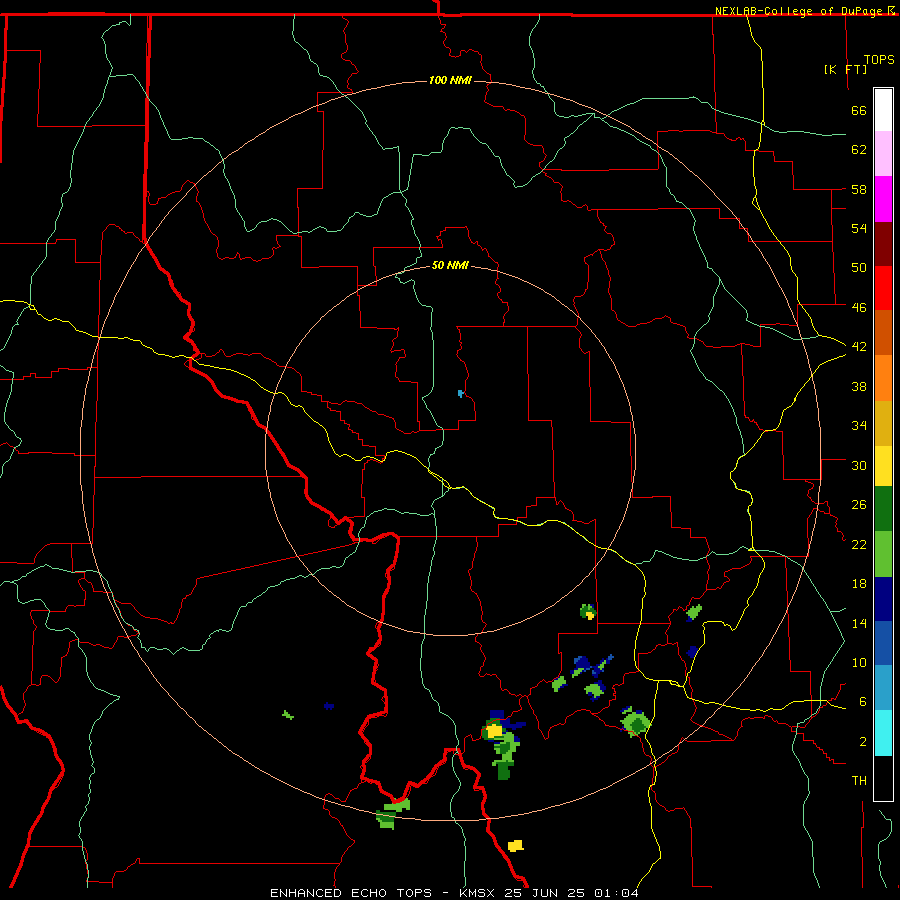Screen dimensions: 900x900
Task: Click the "50 NMI" range ring label
Action: [450, 266]
